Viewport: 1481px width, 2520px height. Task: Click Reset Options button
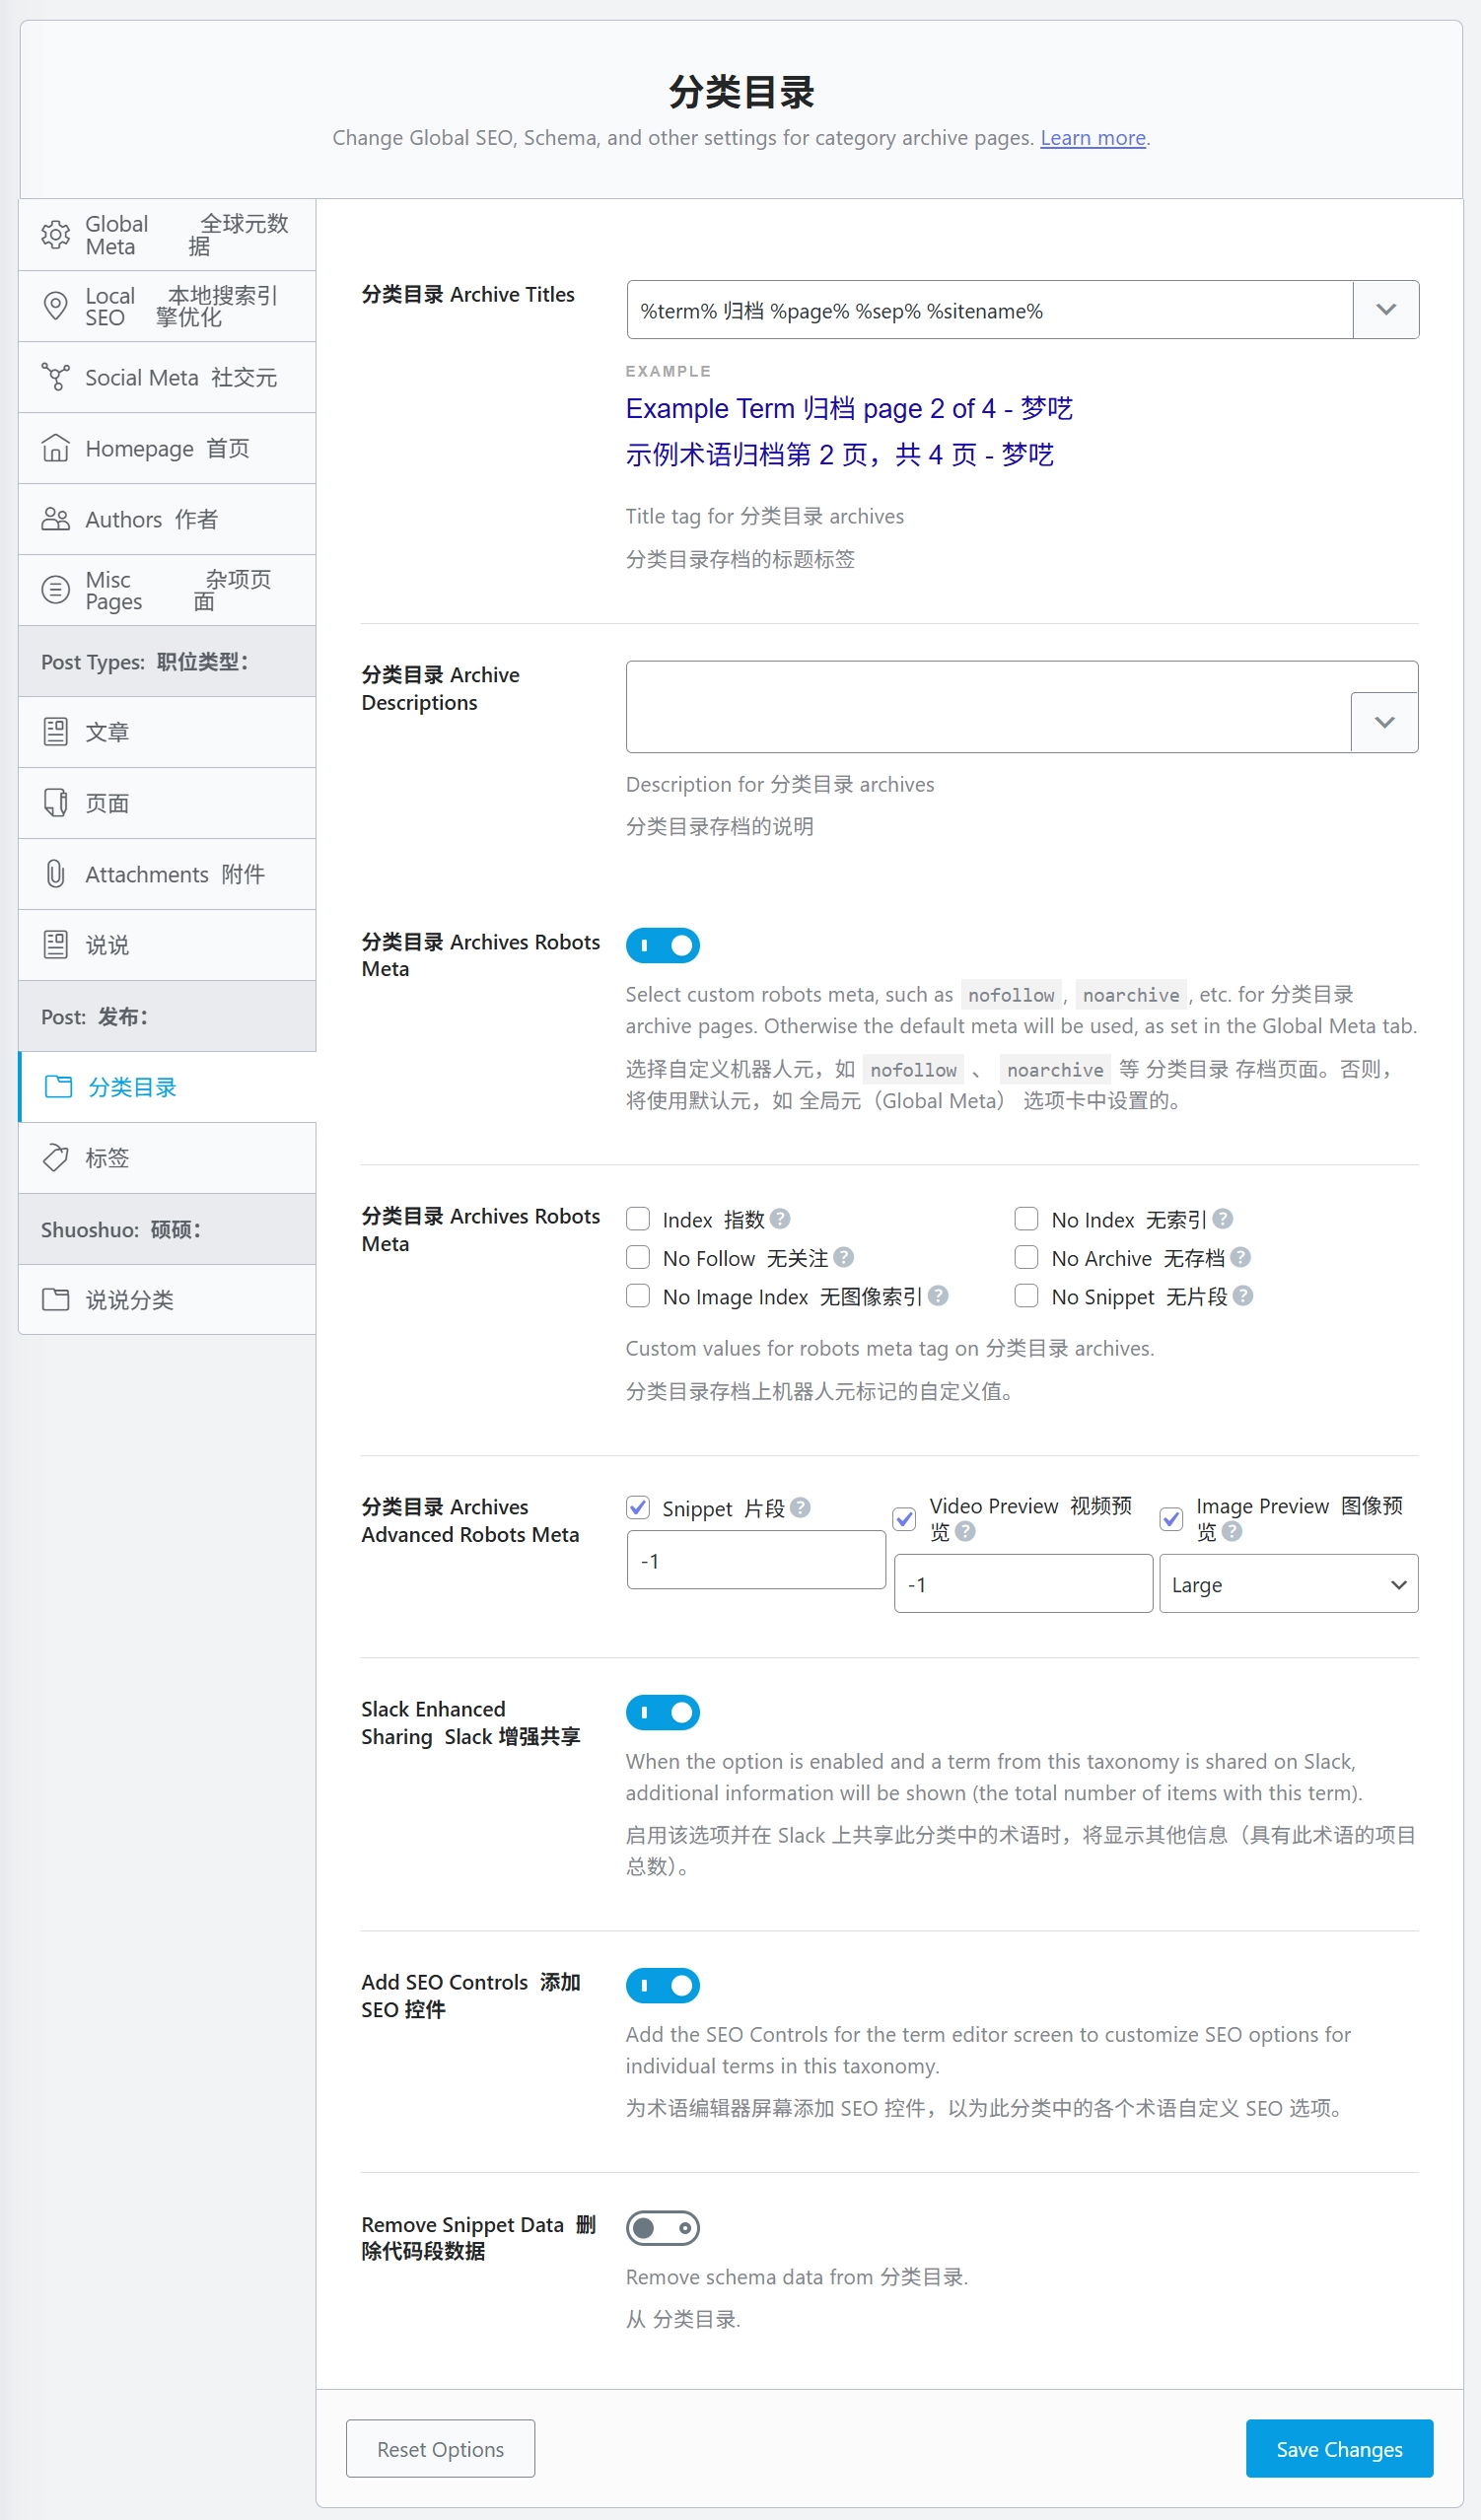[440, 2449]
